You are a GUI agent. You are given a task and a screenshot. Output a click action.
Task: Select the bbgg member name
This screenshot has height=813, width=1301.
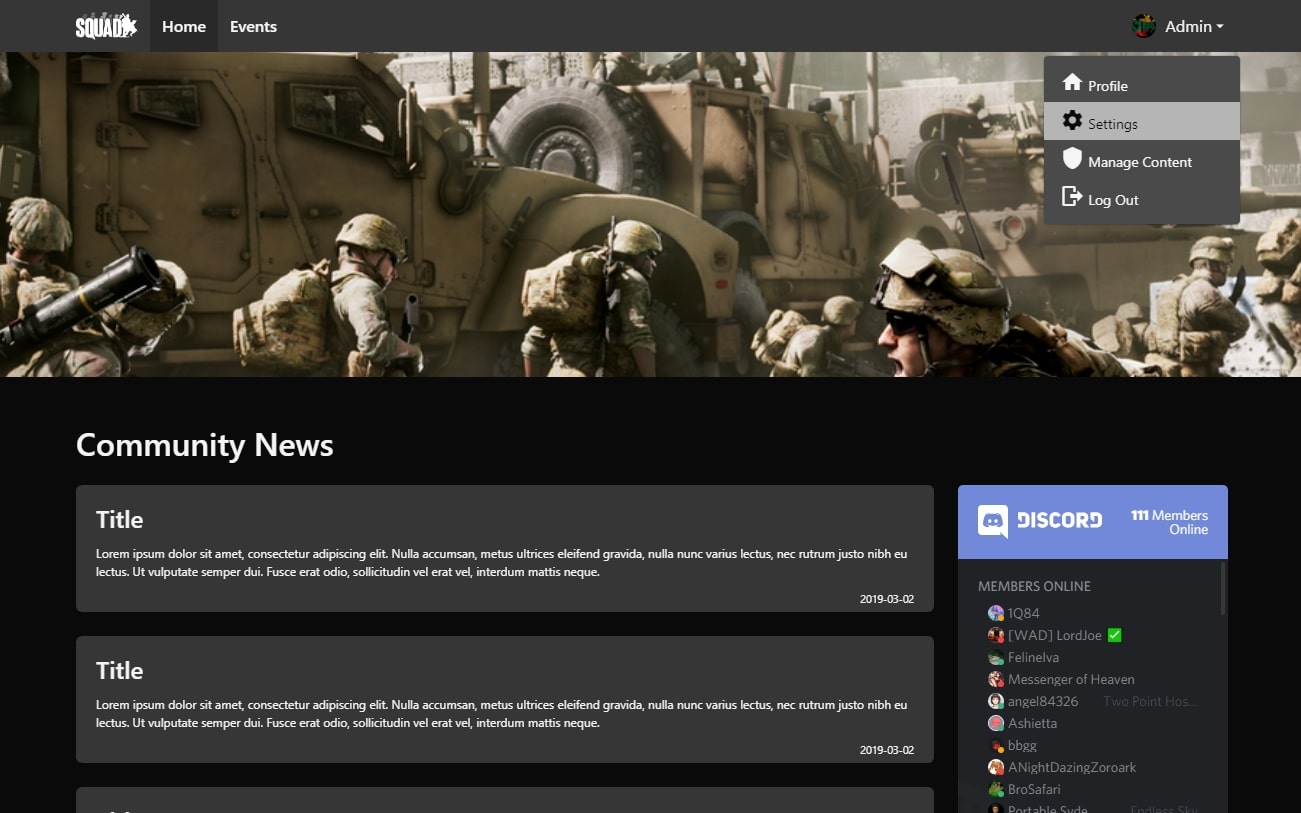(1022, 745)
